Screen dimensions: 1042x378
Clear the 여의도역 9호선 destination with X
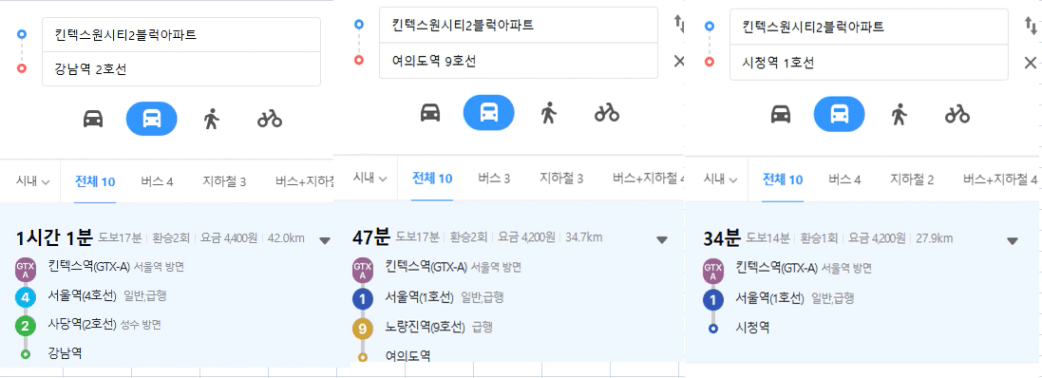pos(678,61)
